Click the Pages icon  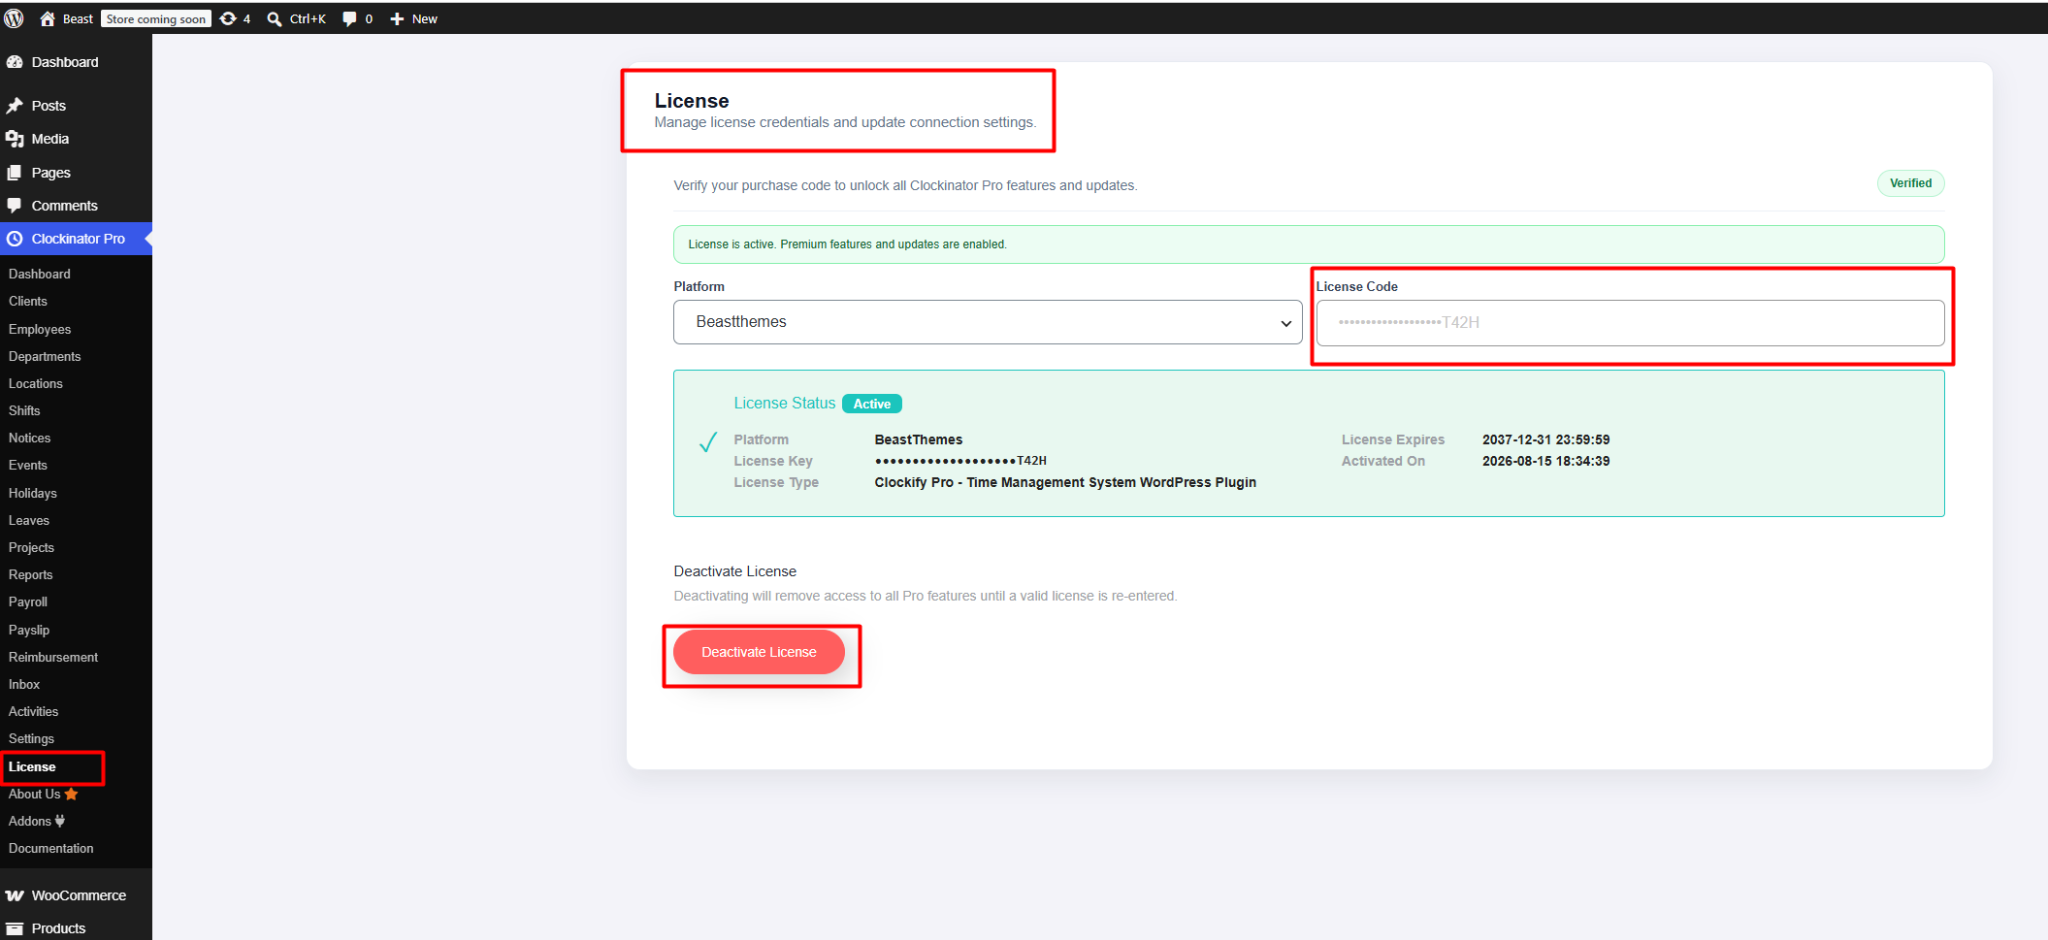(x=14, y=172)
